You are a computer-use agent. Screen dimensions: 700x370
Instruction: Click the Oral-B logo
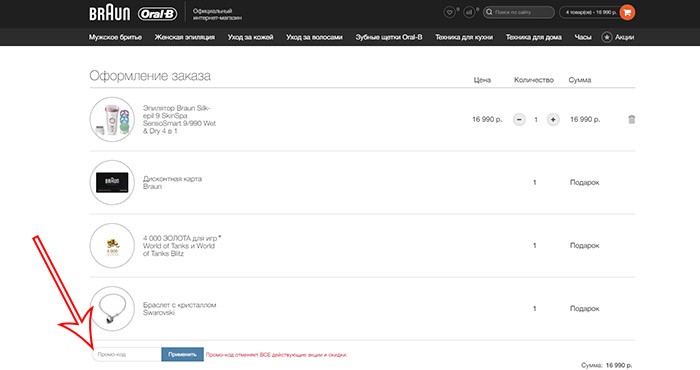157,14
